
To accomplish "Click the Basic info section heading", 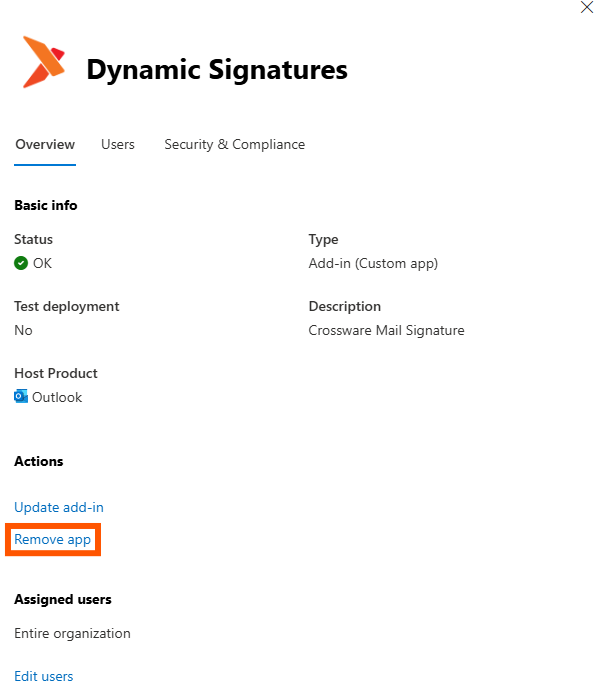I will [46, 206].
